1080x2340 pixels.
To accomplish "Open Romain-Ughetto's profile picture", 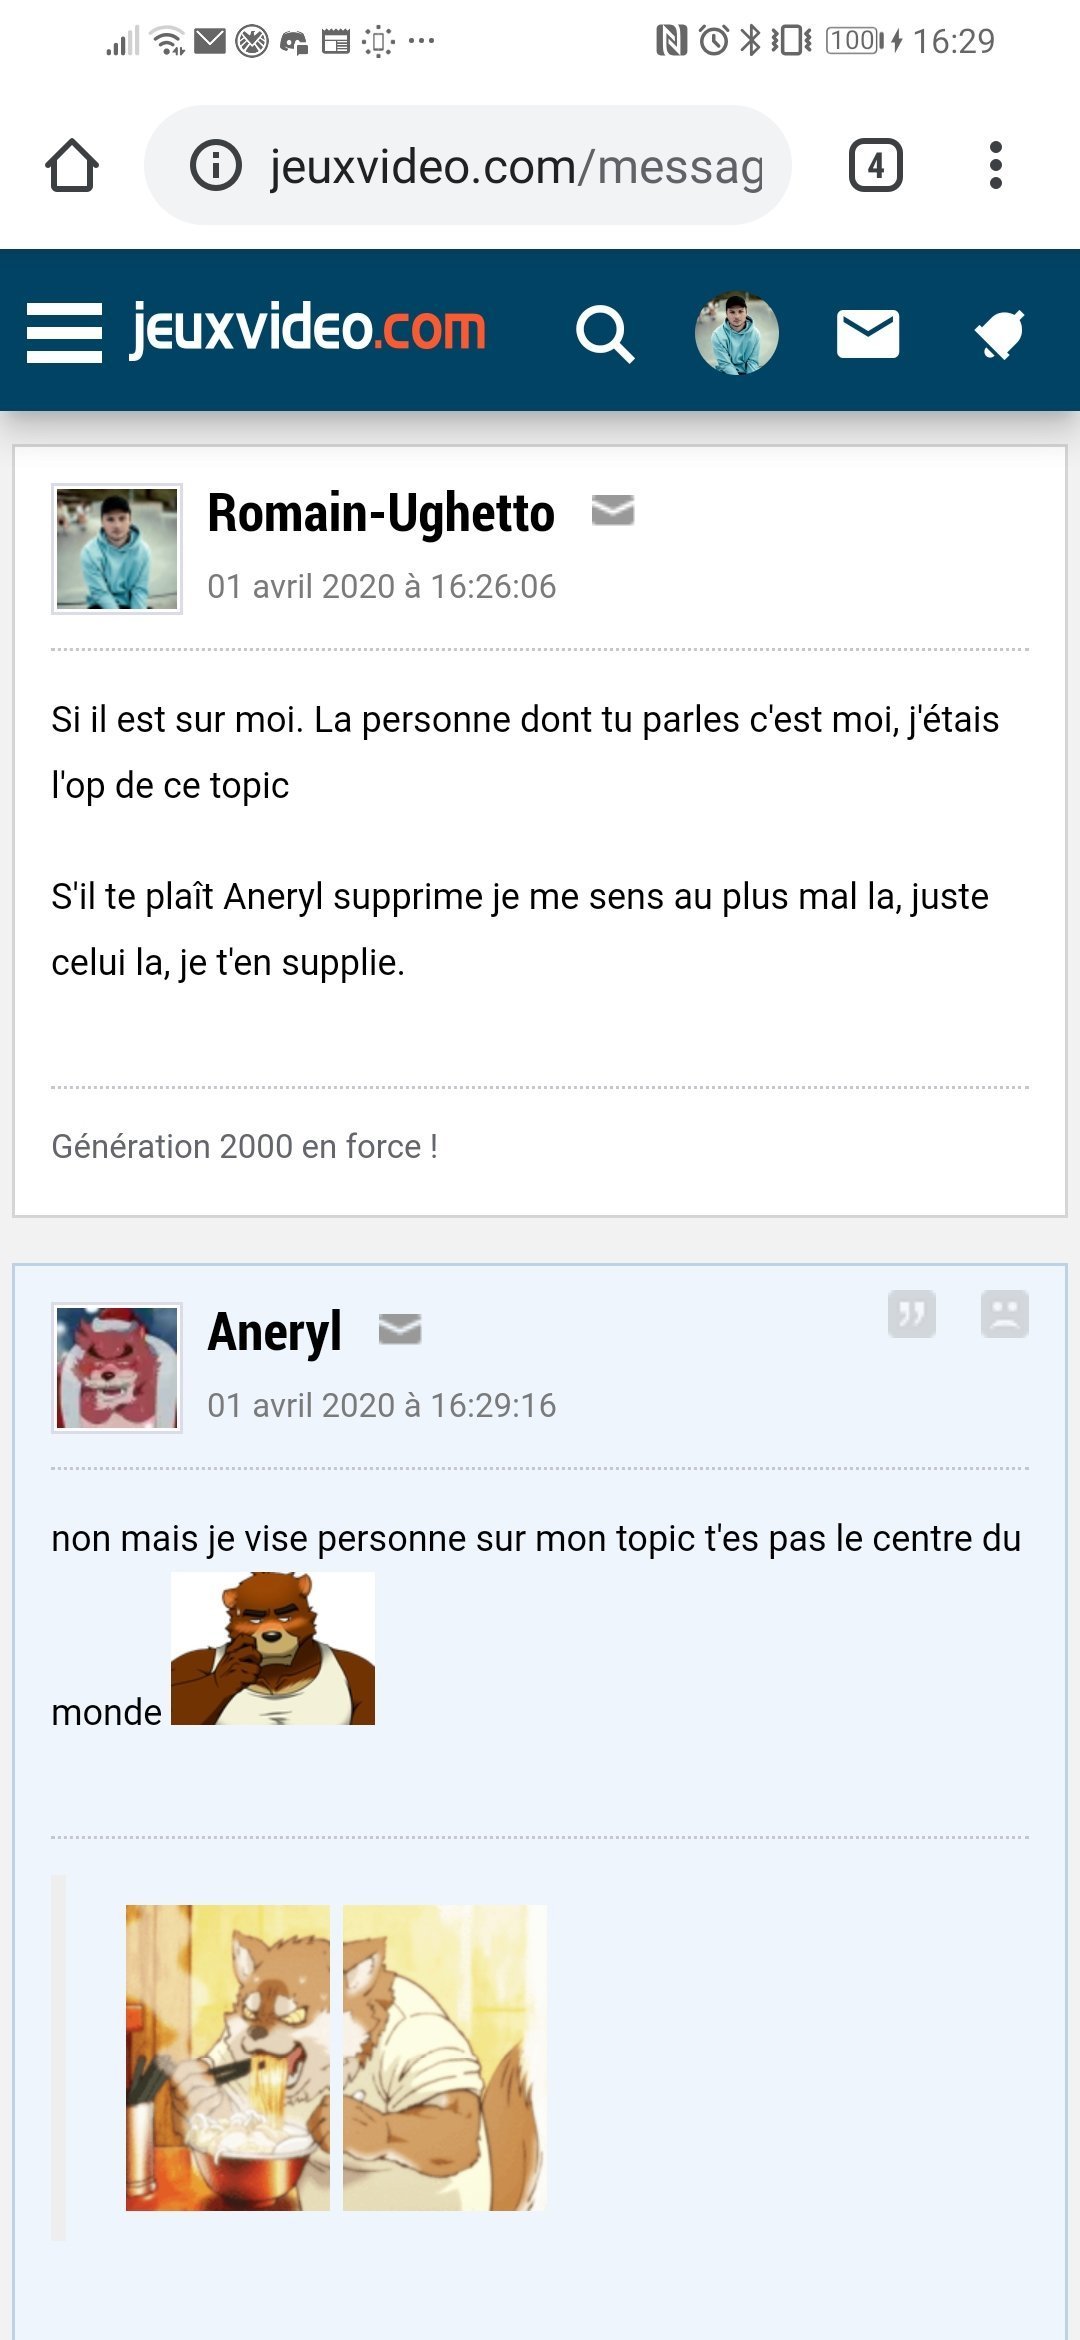I will [117, 549].
